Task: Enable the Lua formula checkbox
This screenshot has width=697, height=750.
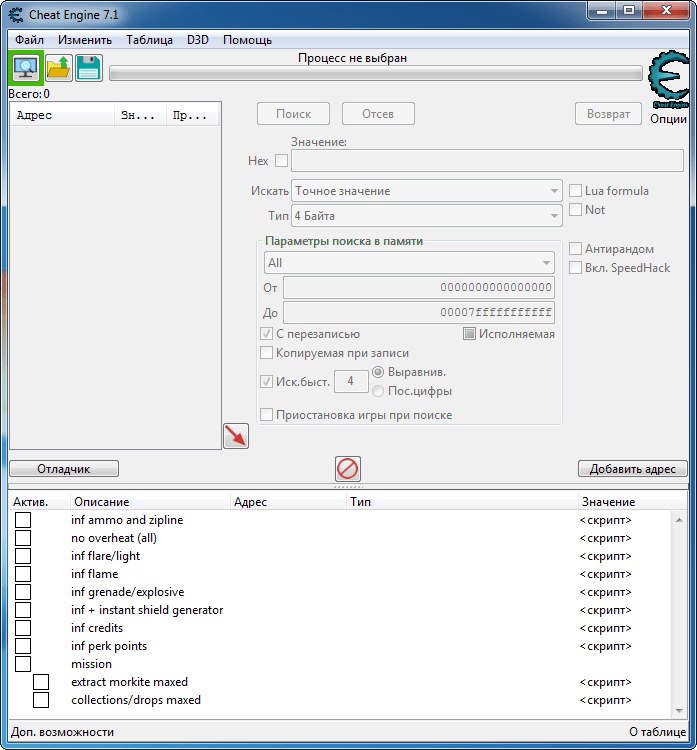Action: click(575, 191)
